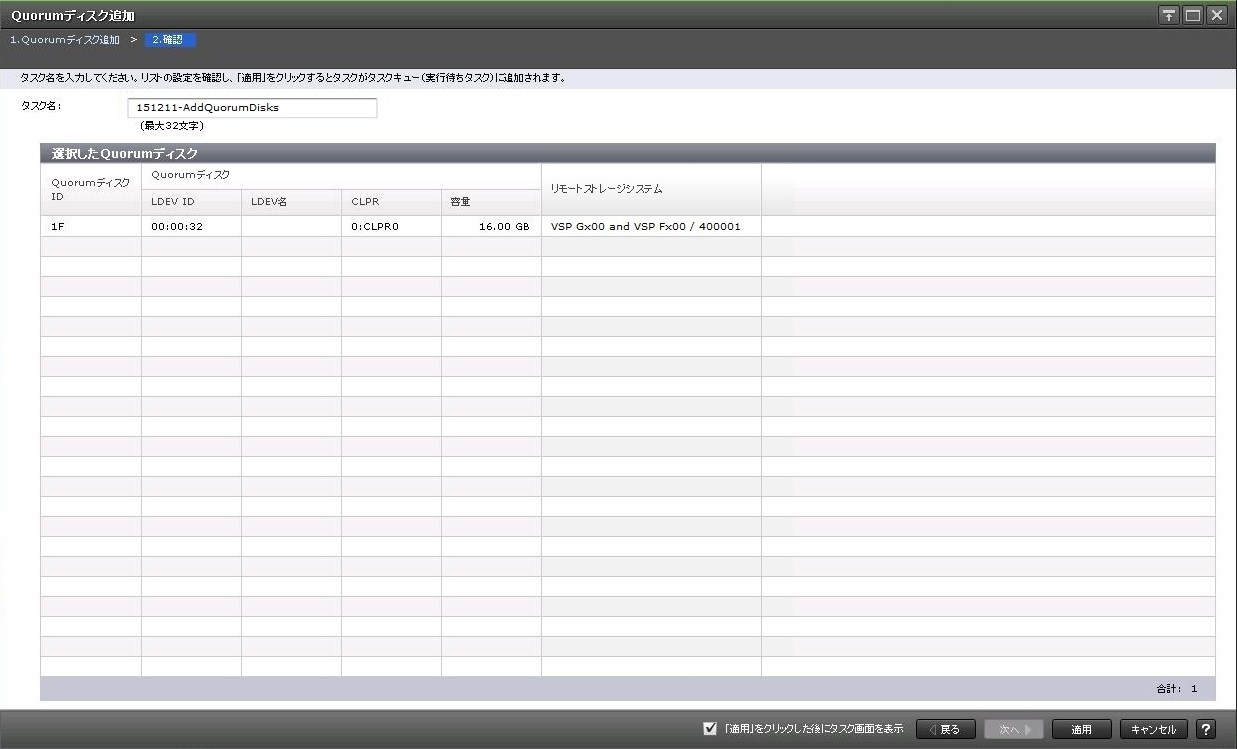Image resolution: width=1237 pixels, height=749 pixels.
Task: Click LDEV ID cell 00:00:32
Action: pyautogui.click(x=177, y=227)
